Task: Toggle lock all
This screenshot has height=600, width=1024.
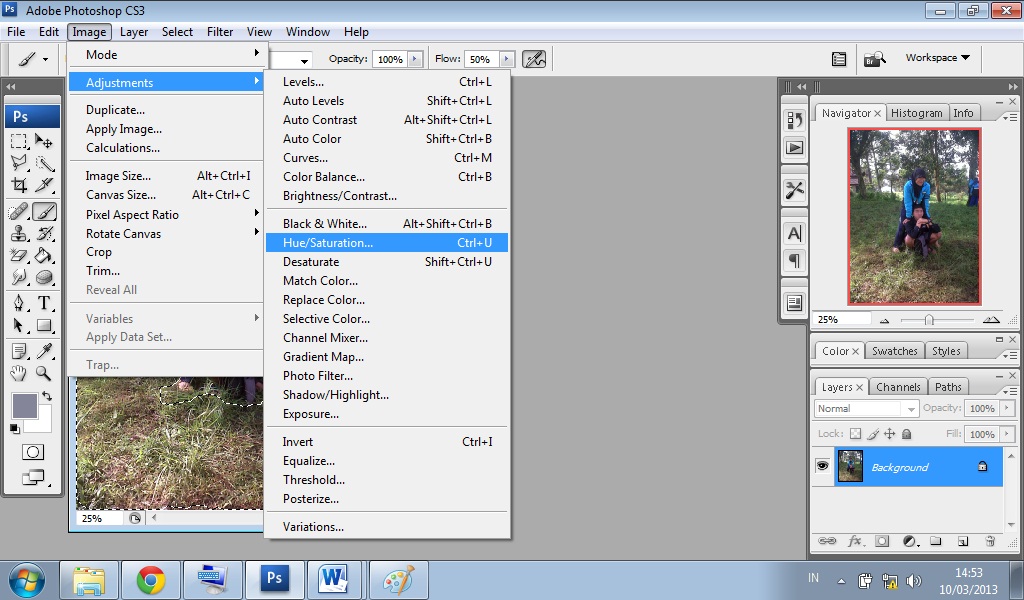Action: [x=906, y=434]
